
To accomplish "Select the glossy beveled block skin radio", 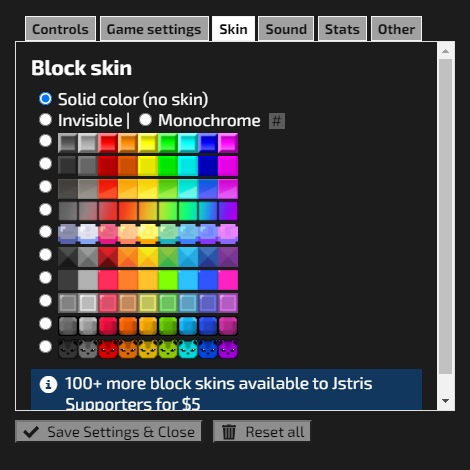I will pyautogui.click(x=45, y=141).
